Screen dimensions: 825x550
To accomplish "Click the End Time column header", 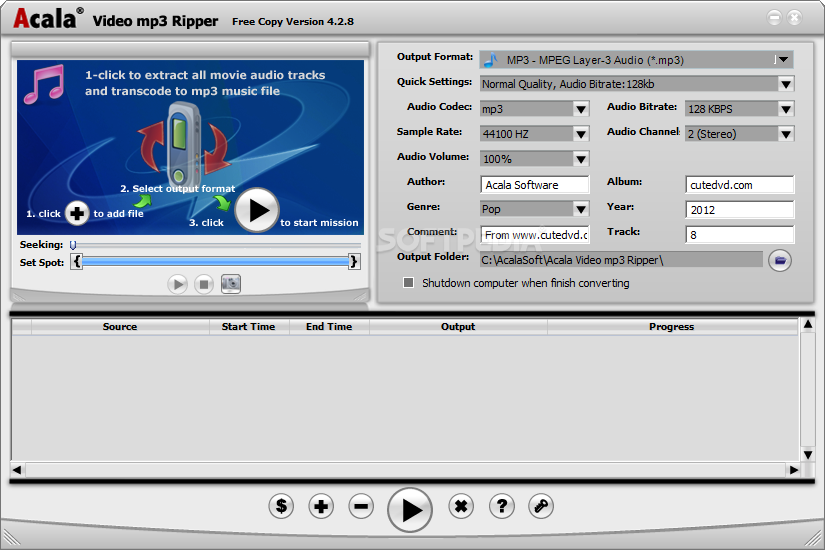I will click(329, 326).
